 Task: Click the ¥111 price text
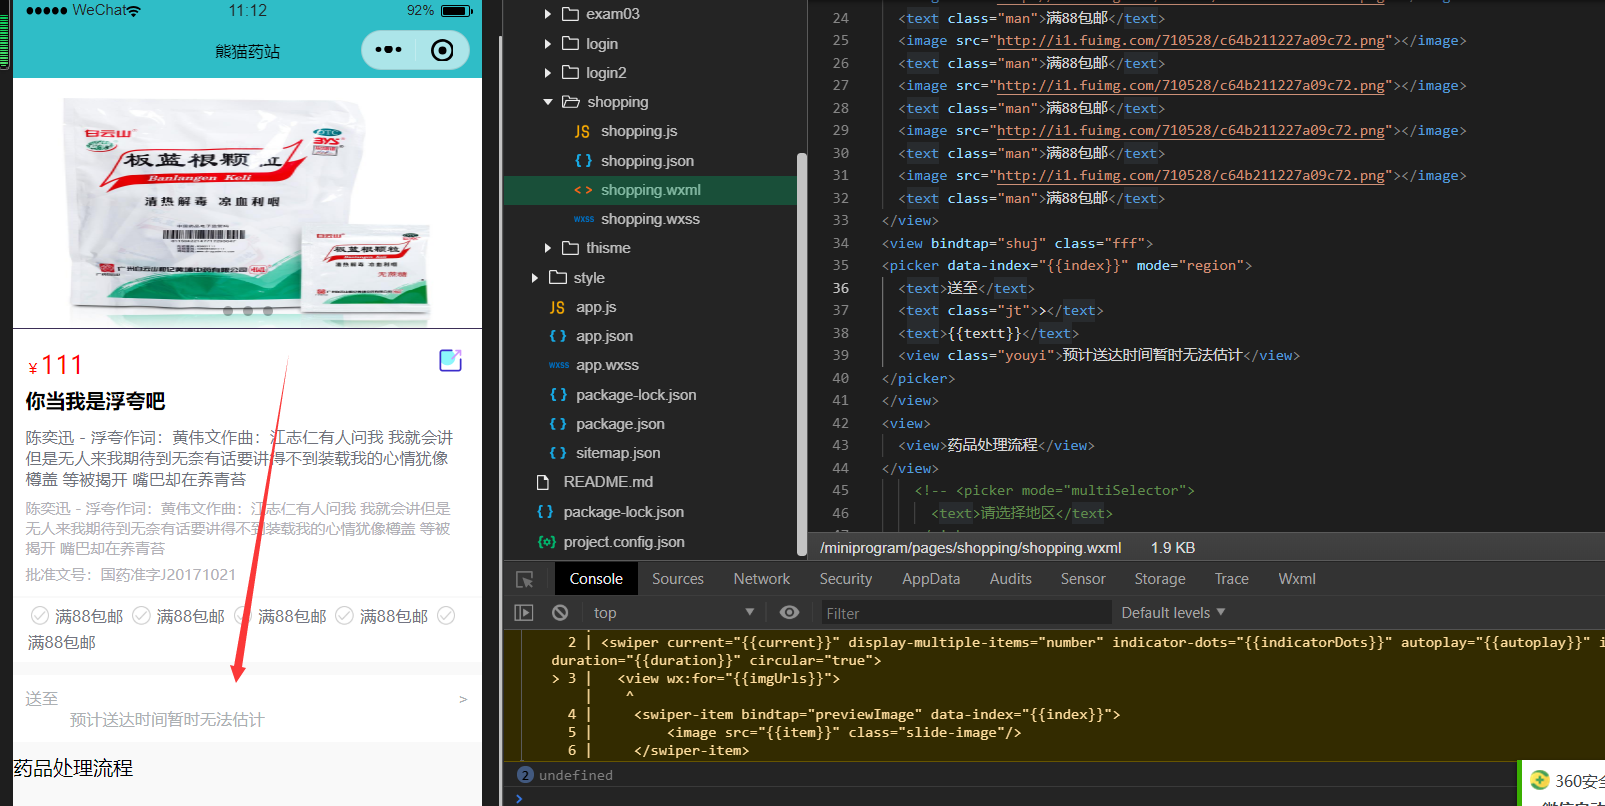click(55, 365)
